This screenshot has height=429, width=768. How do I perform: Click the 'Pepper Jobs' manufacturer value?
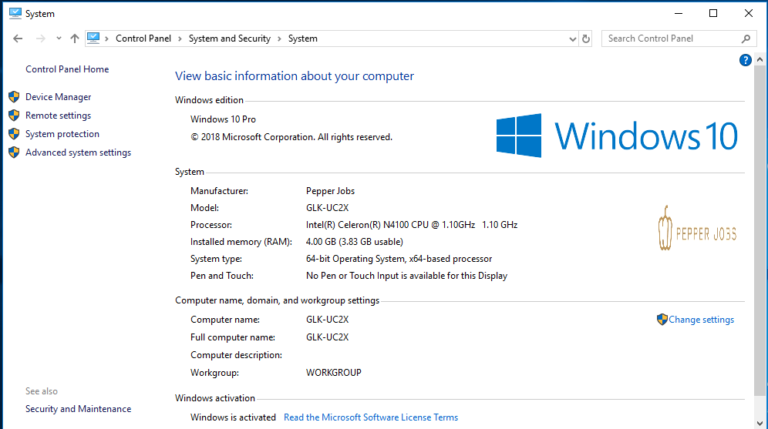[330, 191]
